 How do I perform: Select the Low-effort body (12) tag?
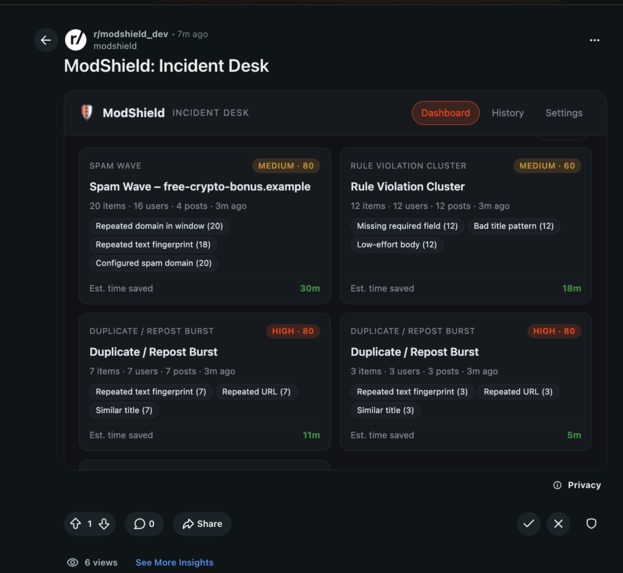point(397,244)
